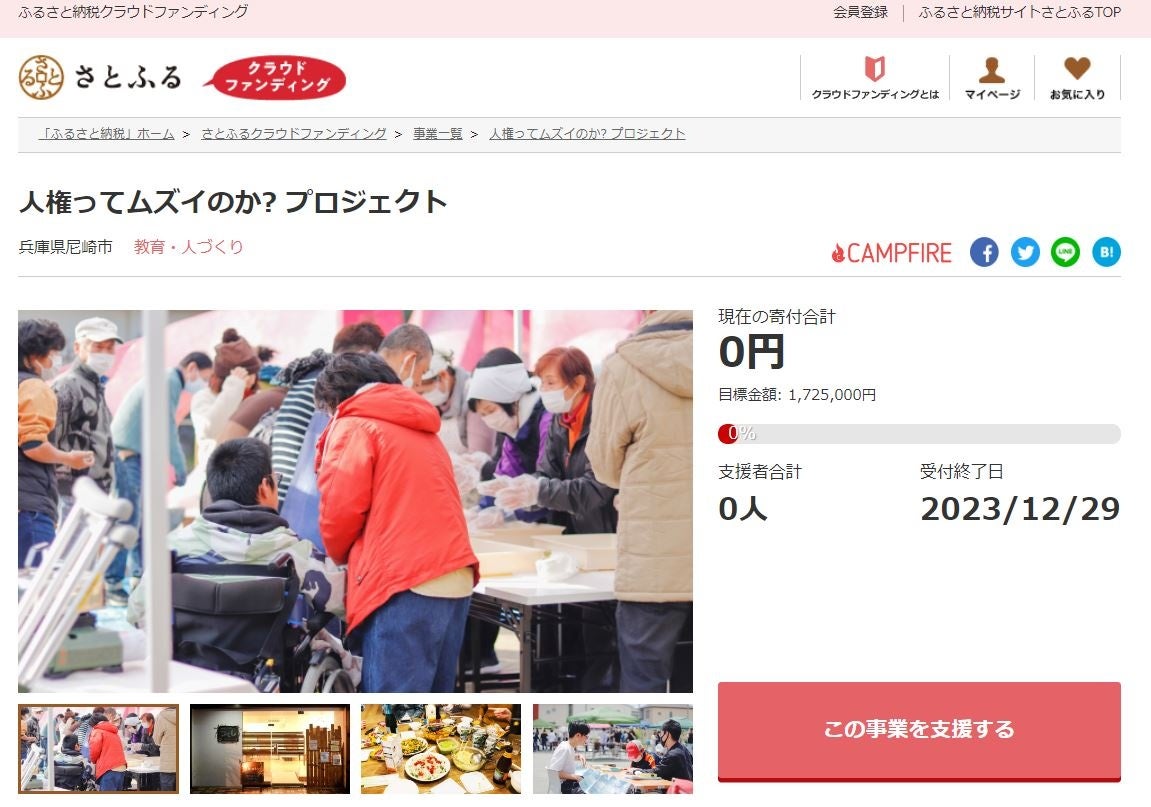Open 事業一覧 breadcrumb link
The height and width of the screenshot is (807, 1151).
(437, 134)
